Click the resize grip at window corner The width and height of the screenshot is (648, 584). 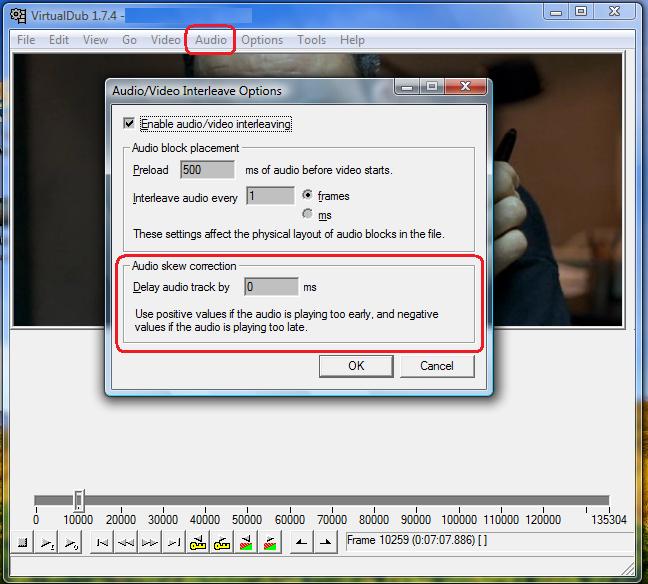click(628, 568)
